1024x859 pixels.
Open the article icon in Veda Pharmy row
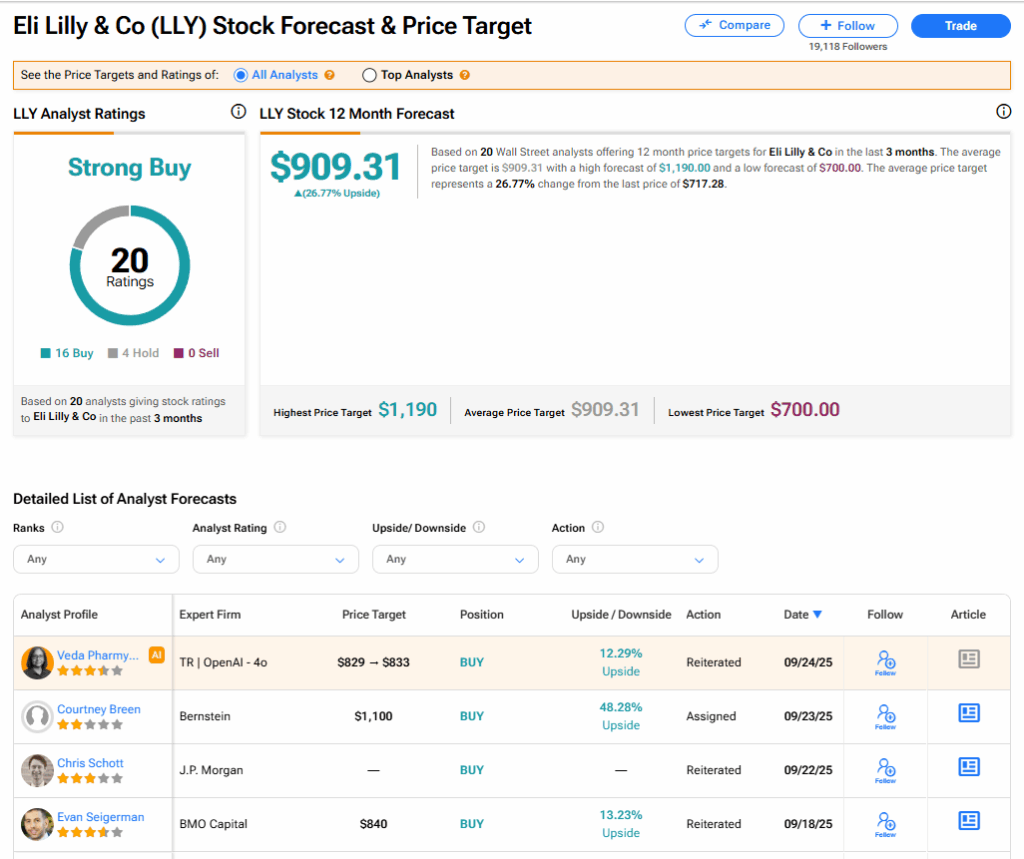pos(968,659)
